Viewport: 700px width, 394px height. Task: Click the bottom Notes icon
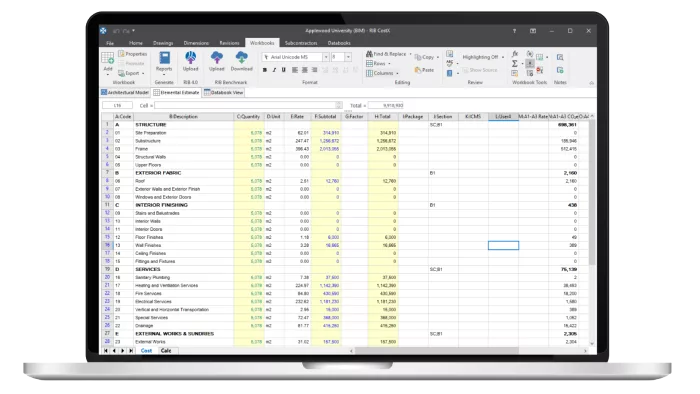click(560, 71)
